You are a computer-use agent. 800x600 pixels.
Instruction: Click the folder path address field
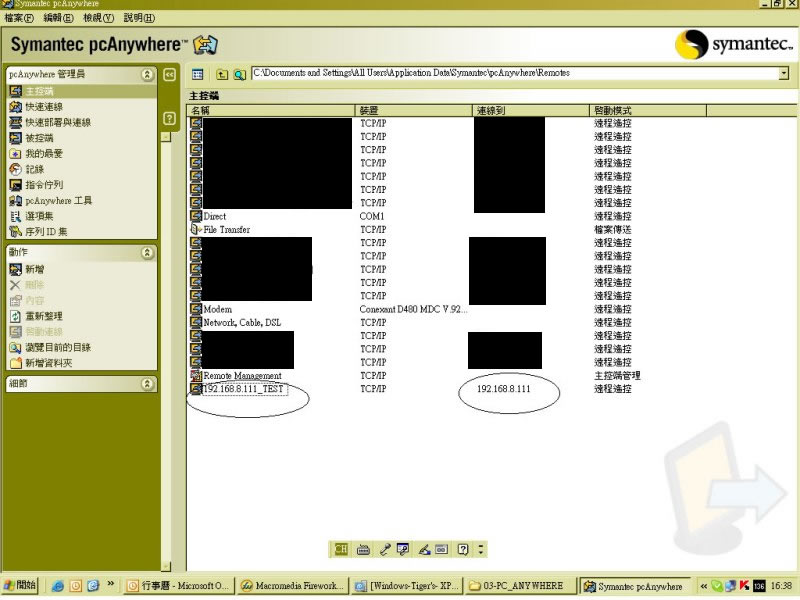[x=515, y=73]
